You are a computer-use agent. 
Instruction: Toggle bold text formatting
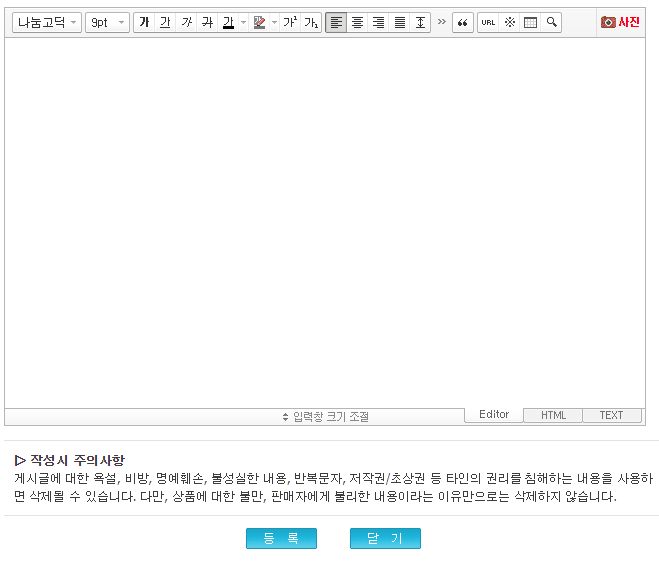[144, 22]
